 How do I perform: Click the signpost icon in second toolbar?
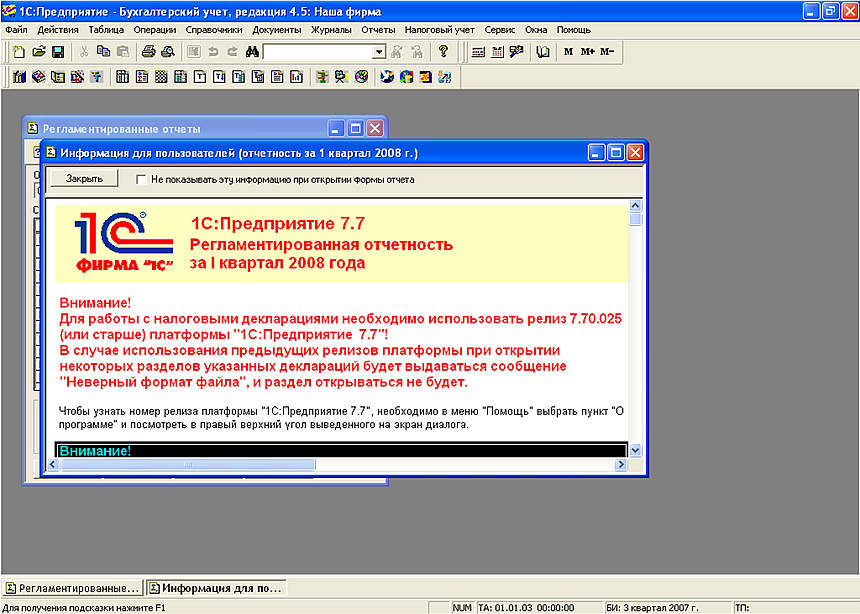point(322,77)
